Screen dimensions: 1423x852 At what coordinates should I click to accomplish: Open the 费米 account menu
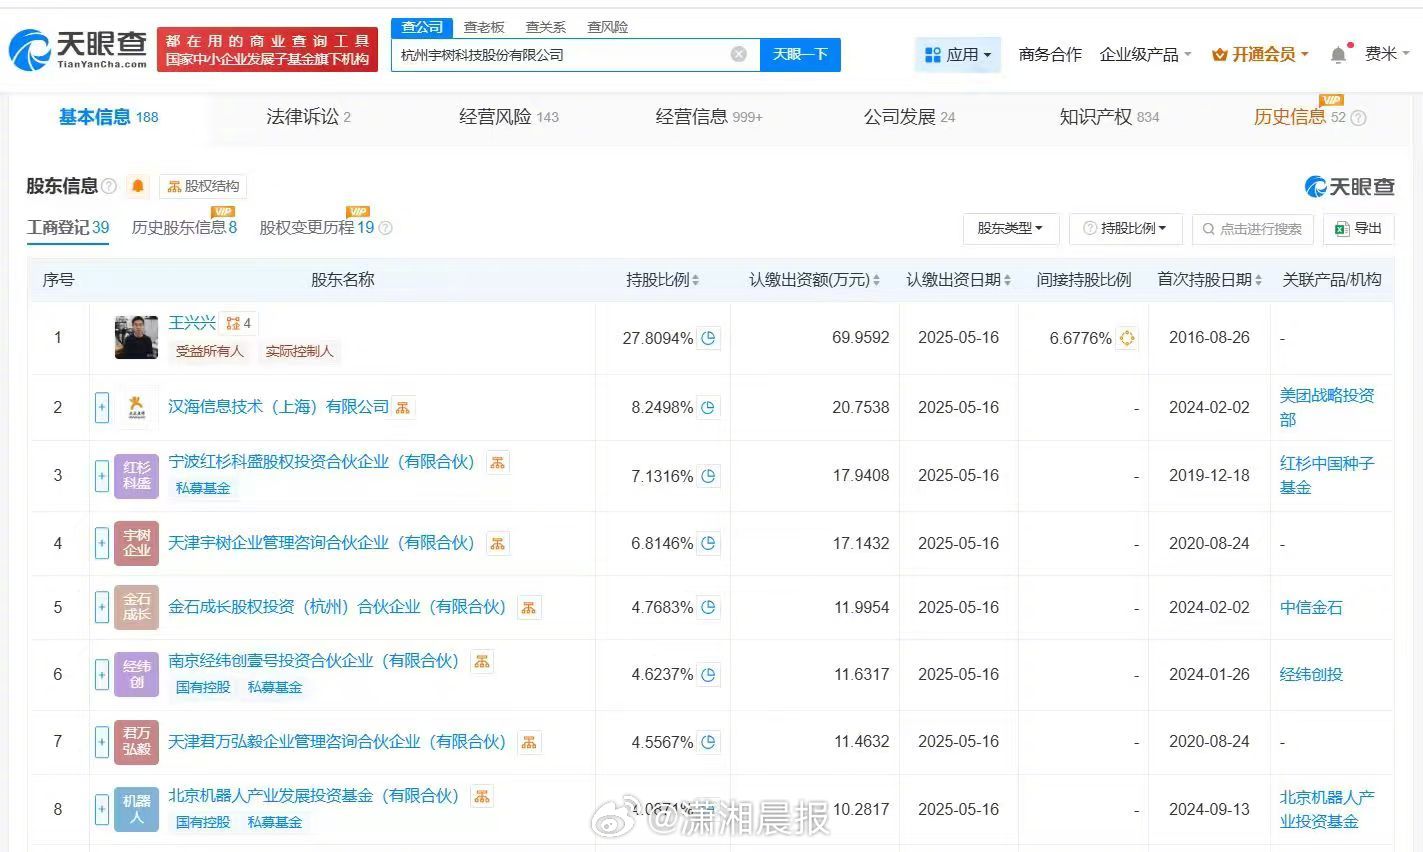[x=1387, y=54]
